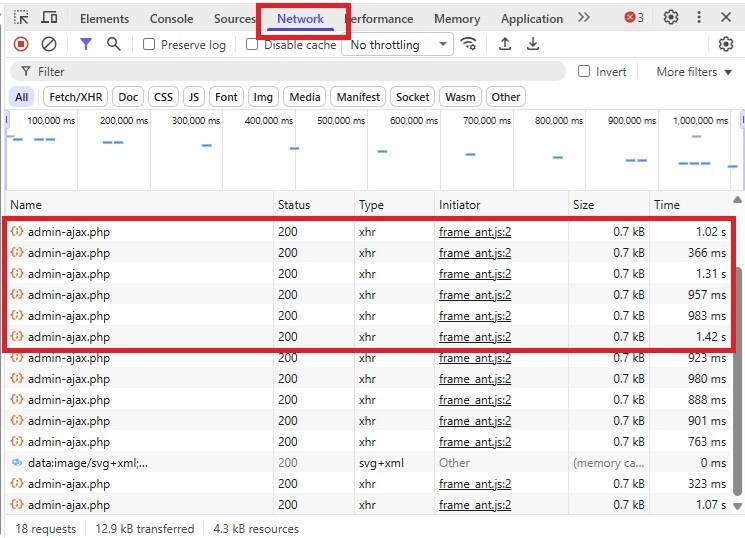Open the Application tab
The height and width of the screenshot is (538, 745).
pyautogui.click(x=532, y=19)
